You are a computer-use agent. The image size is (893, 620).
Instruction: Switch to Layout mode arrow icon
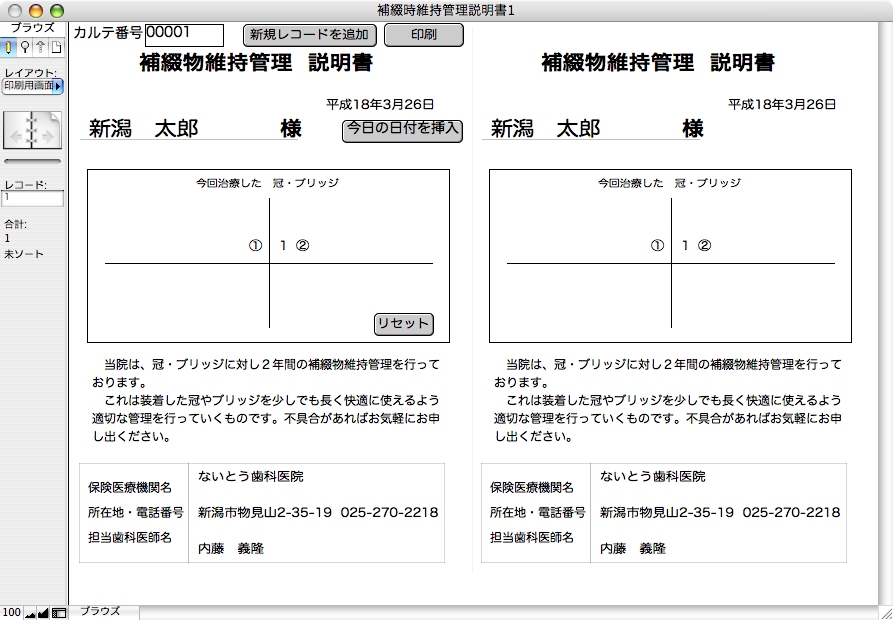point(40,47)
